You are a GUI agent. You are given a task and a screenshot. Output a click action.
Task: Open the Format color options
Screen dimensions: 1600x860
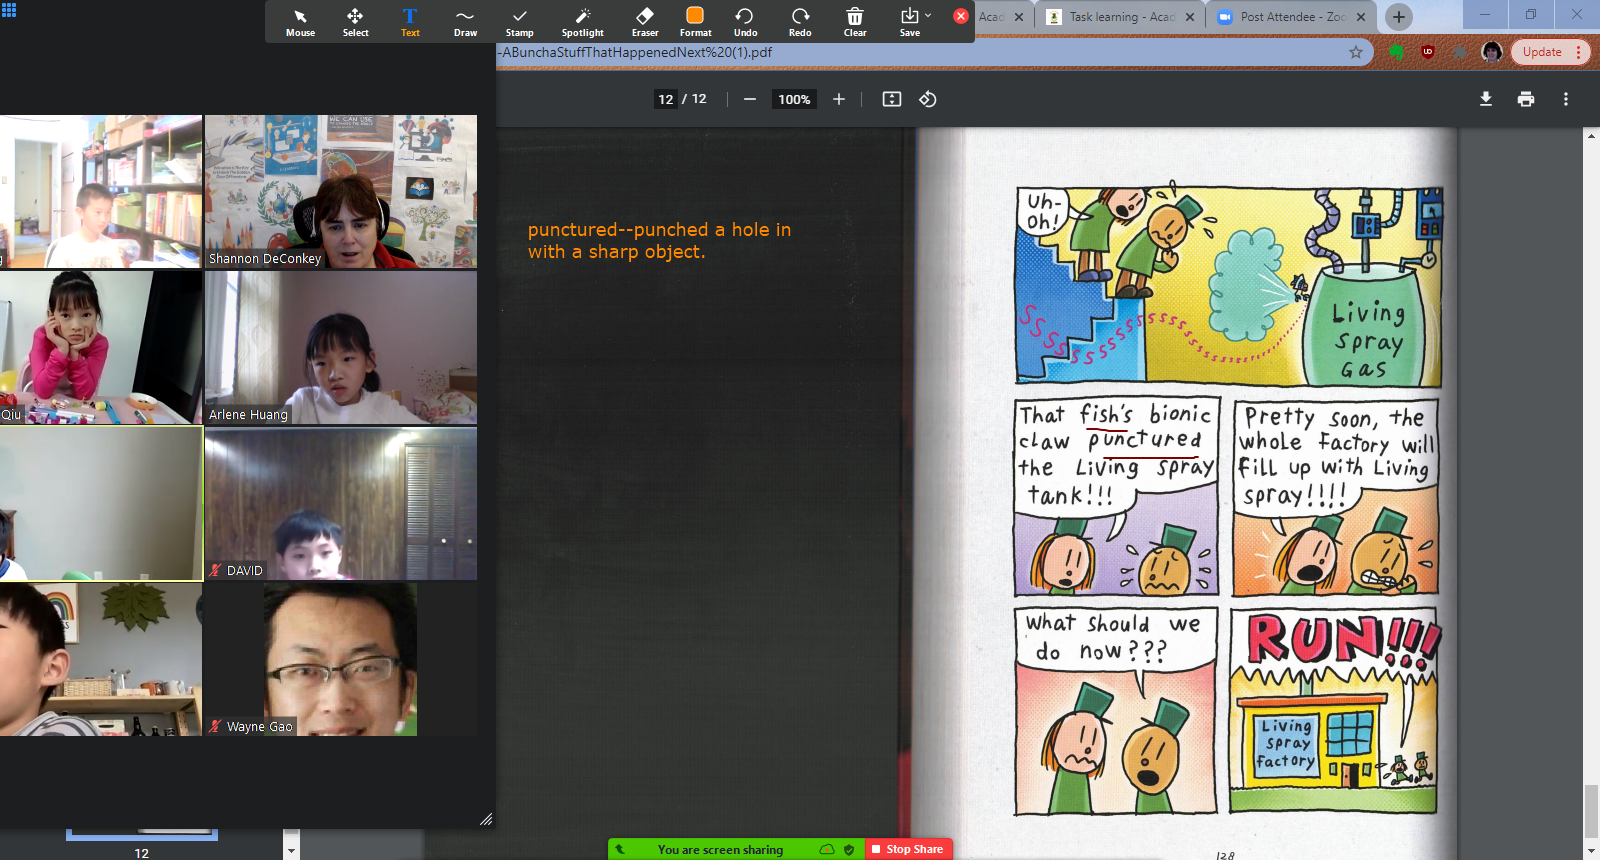(x=695, y=22)
